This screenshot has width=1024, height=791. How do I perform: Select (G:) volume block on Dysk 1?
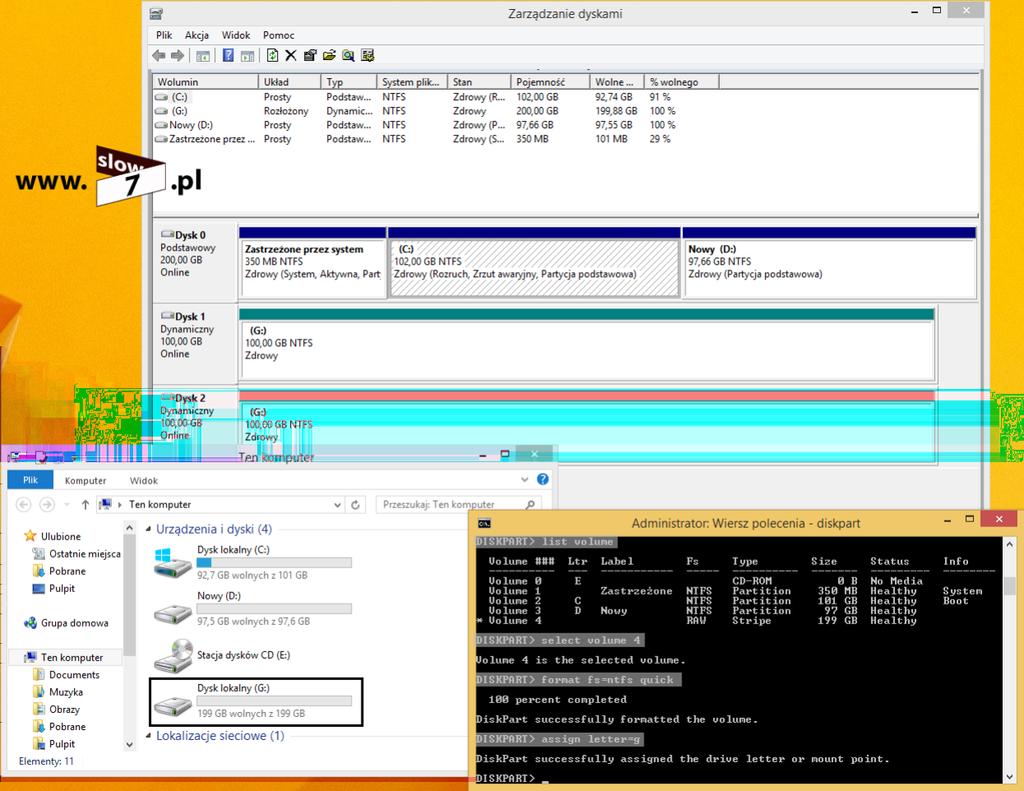[586, 345]
